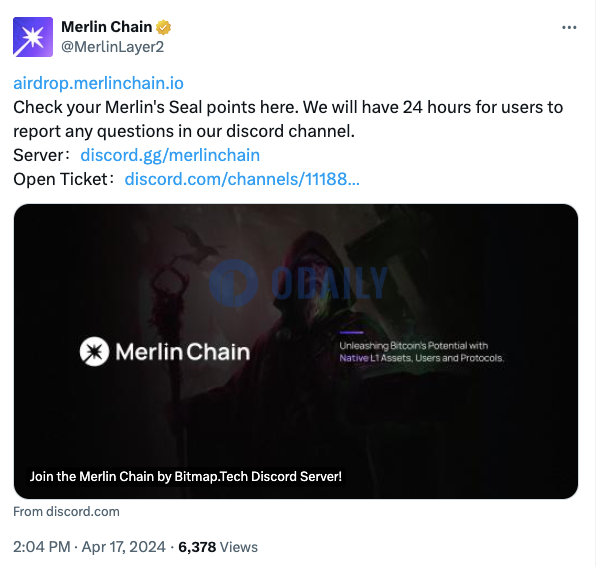
Task: Click the Join the Merlin Chain Discord caption
Action: pos(186,477)
